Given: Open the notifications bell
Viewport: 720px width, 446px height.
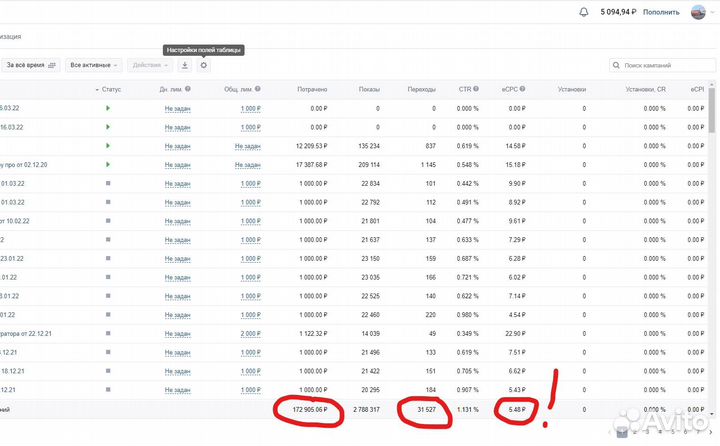Looking at the screenshot, I should click(x=584, y=12).
